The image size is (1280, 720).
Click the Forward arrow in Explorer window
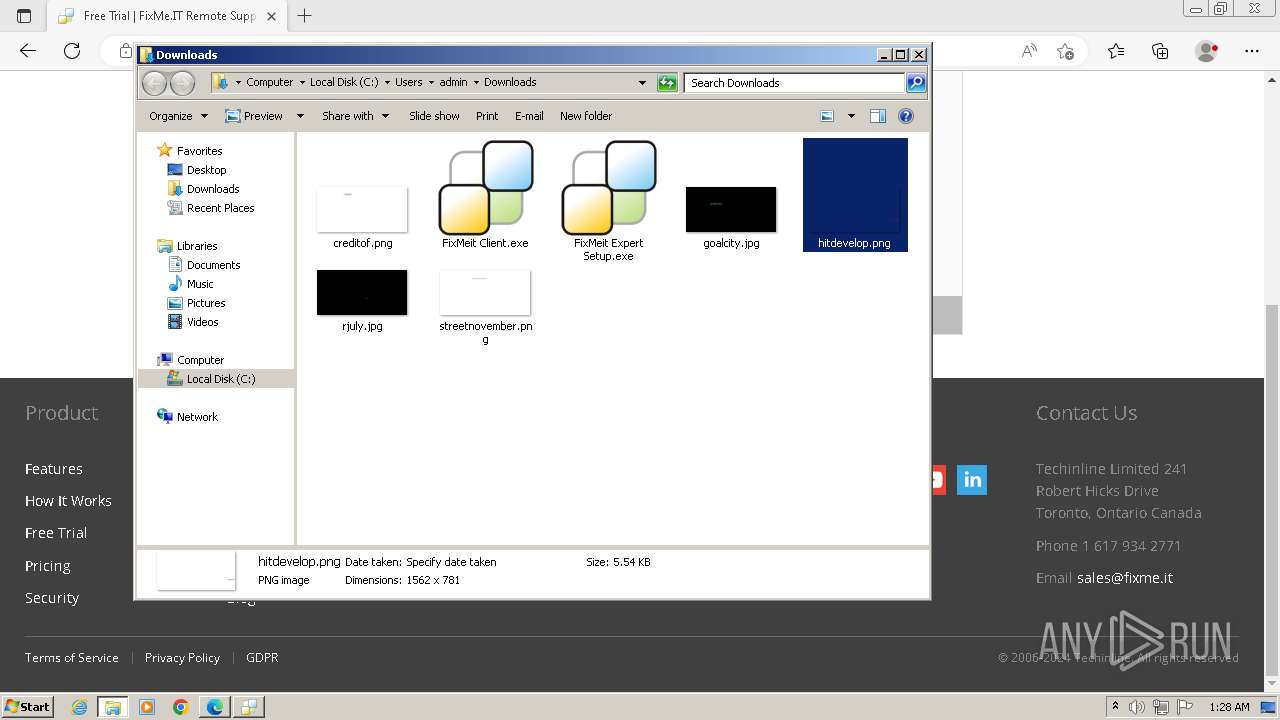pyautogui.click(x=182, y=83)
